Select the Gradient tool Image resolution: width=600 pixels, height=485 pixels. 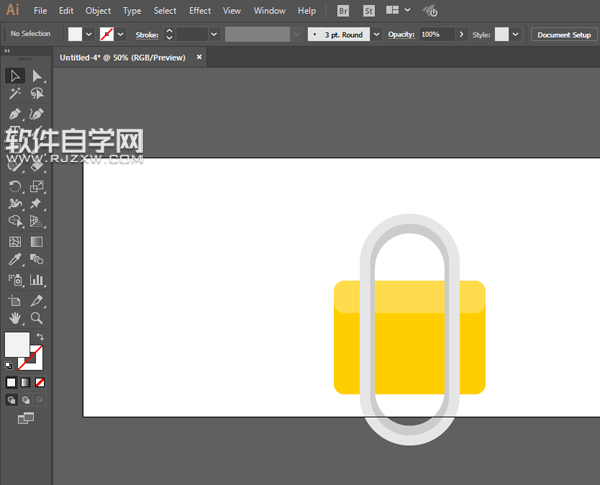(x=37, y=242)
